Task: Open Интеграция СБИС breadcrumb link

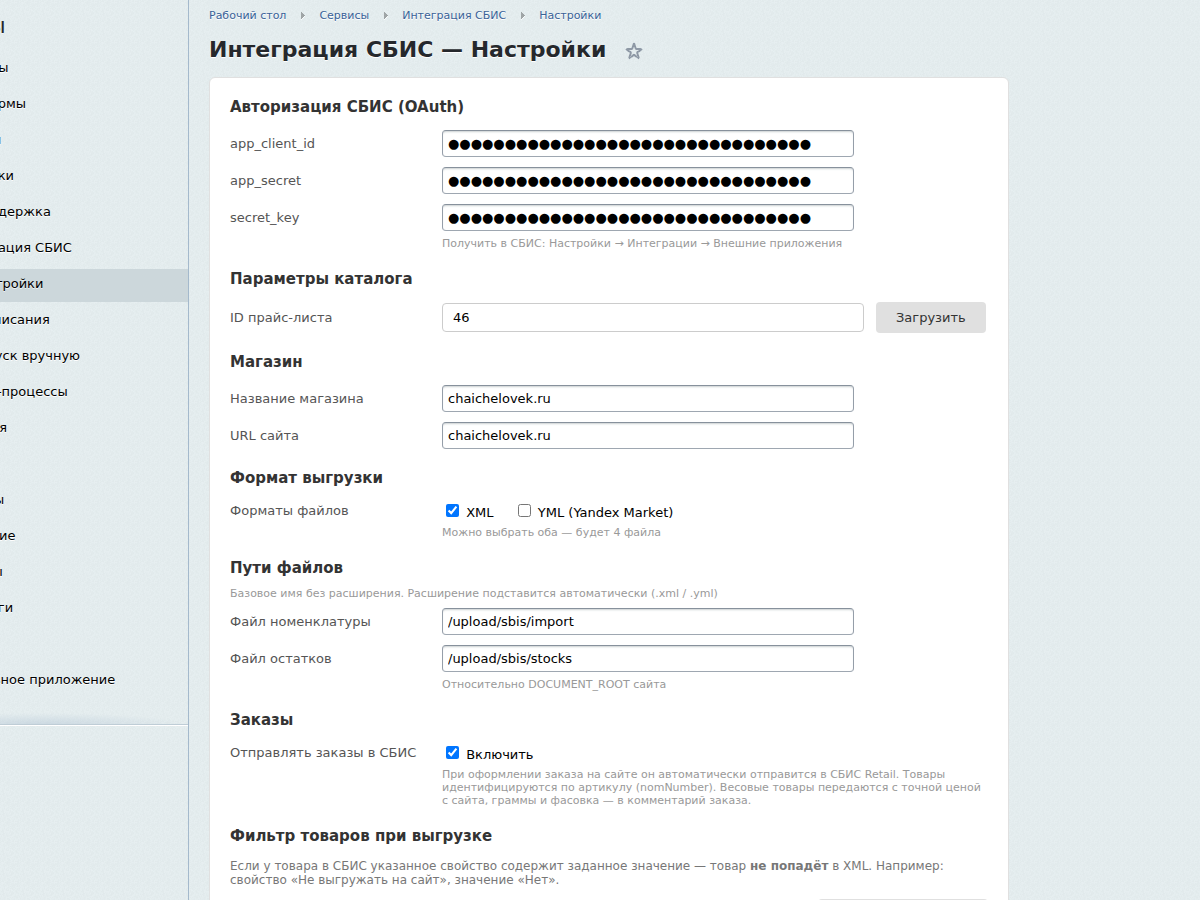Action: [x=454, y=15]
